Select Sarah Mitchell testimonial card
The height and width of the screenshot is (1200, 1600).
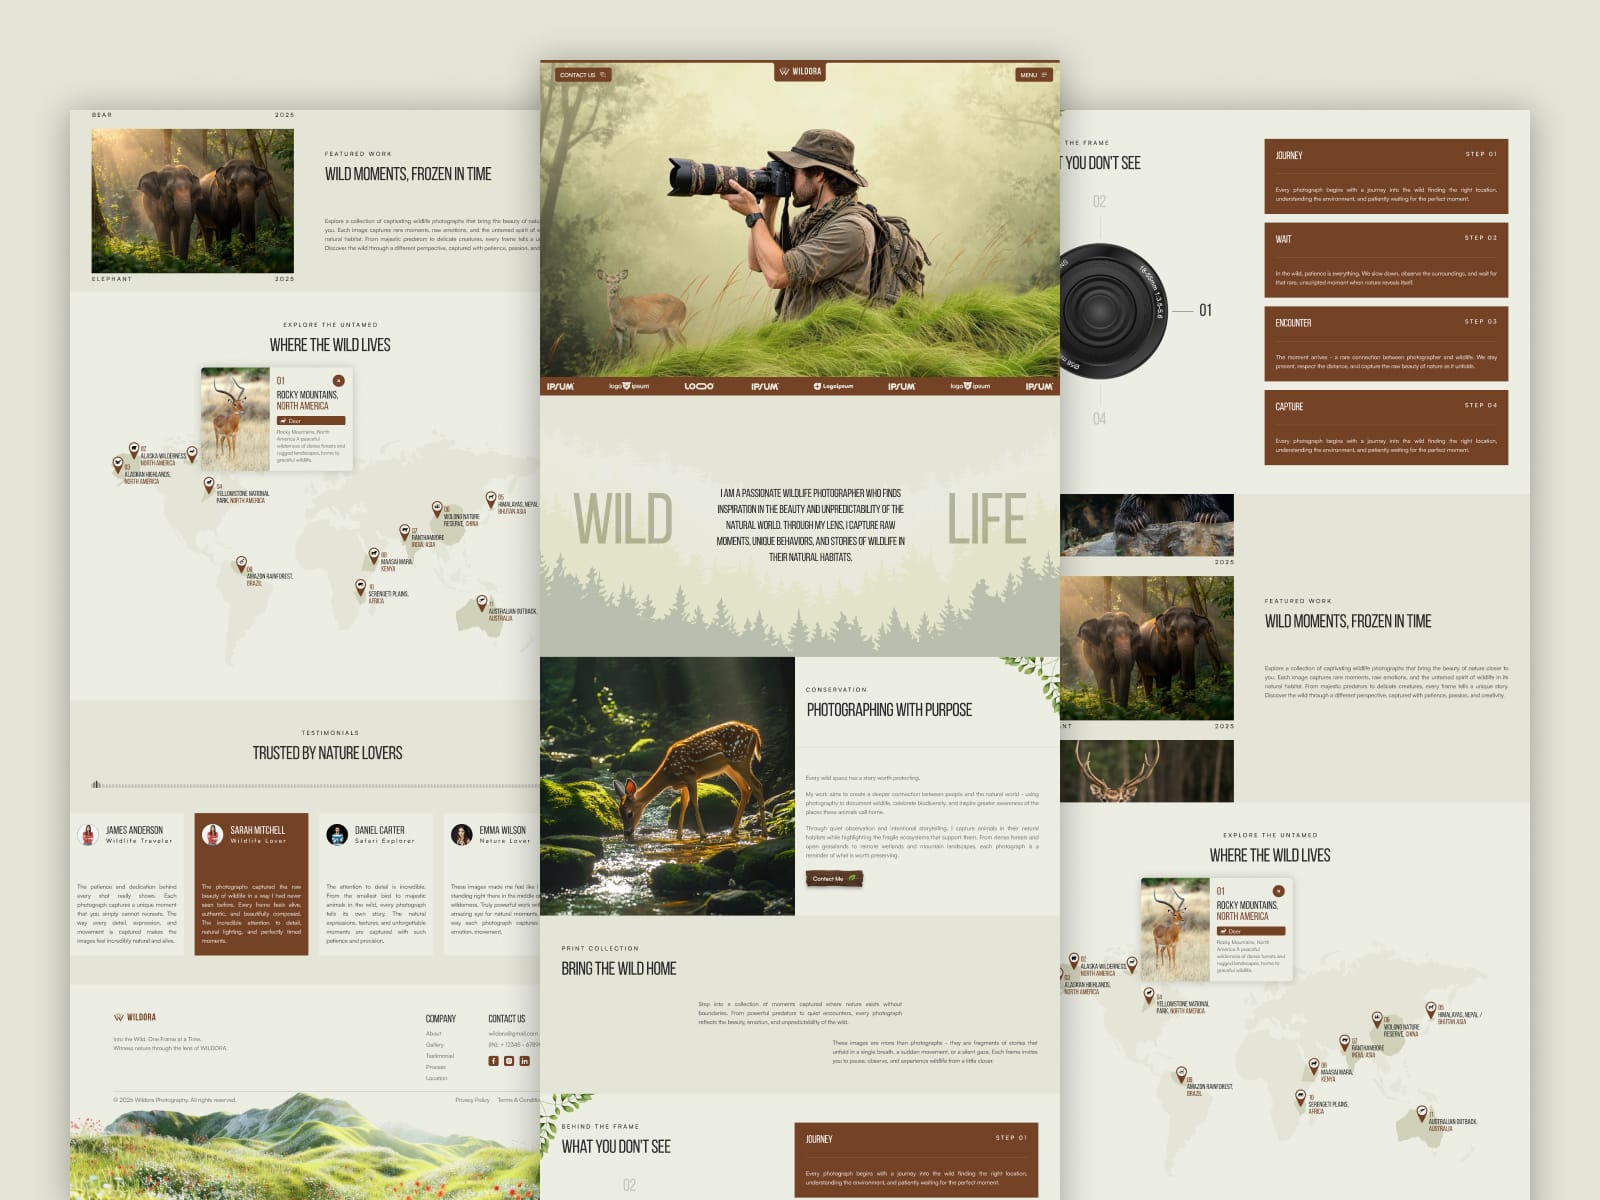tap(251, 884)
